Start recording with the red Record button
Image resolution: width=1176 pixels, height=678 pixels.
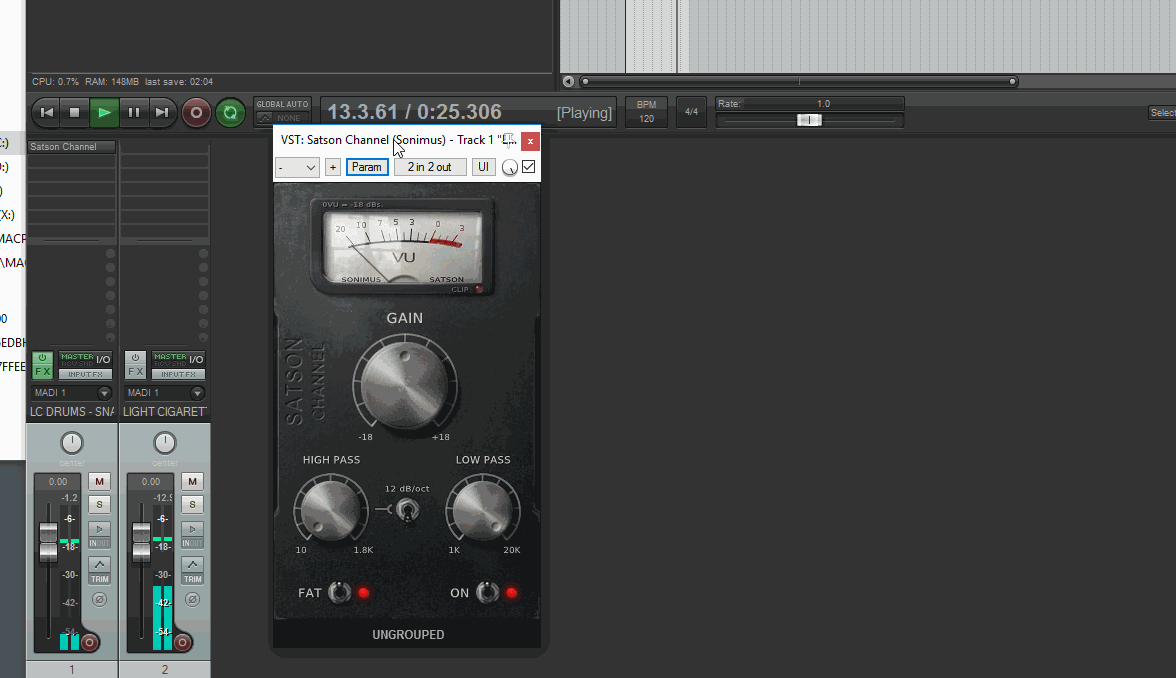click(x=196, y=112)
